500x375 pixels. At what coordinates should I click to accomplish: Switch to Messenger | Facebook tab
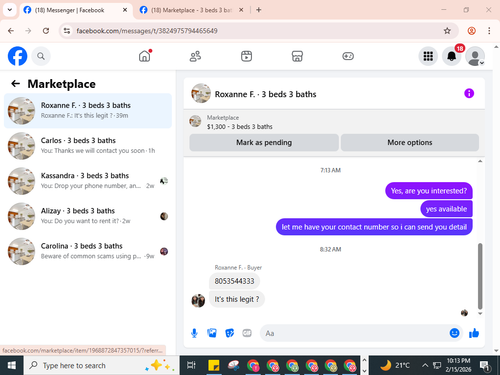click(x=76, y=10)
